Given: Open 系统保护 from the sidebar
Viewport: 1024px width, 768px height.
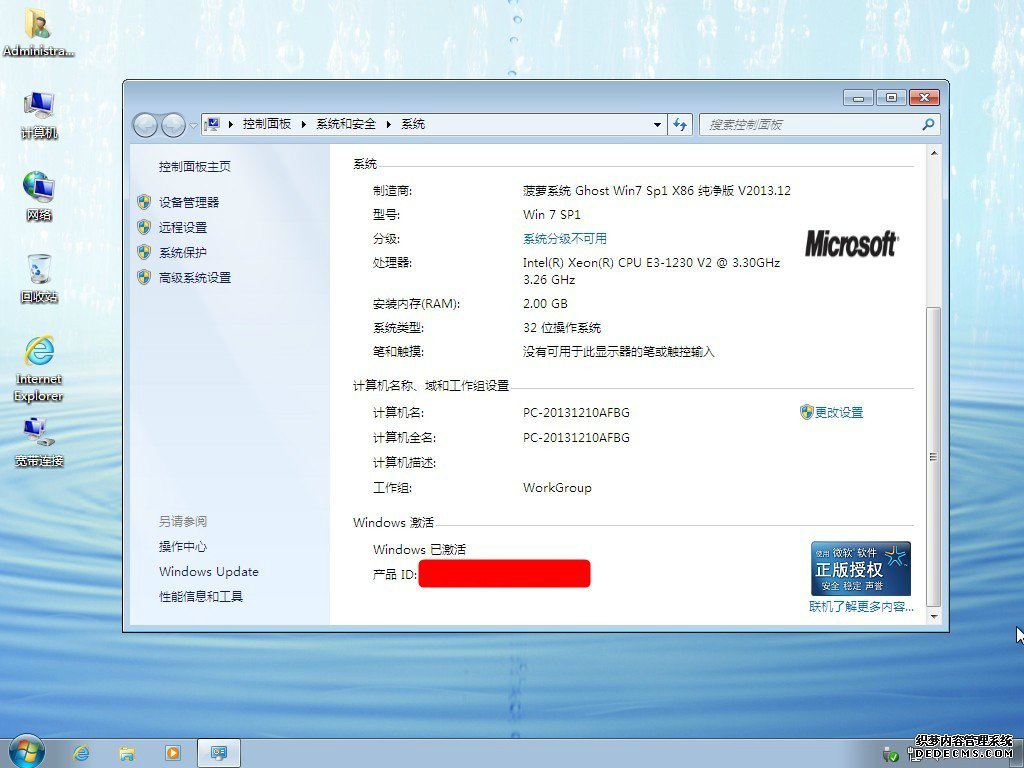Looking at the screenshot, I should point(183,253).
